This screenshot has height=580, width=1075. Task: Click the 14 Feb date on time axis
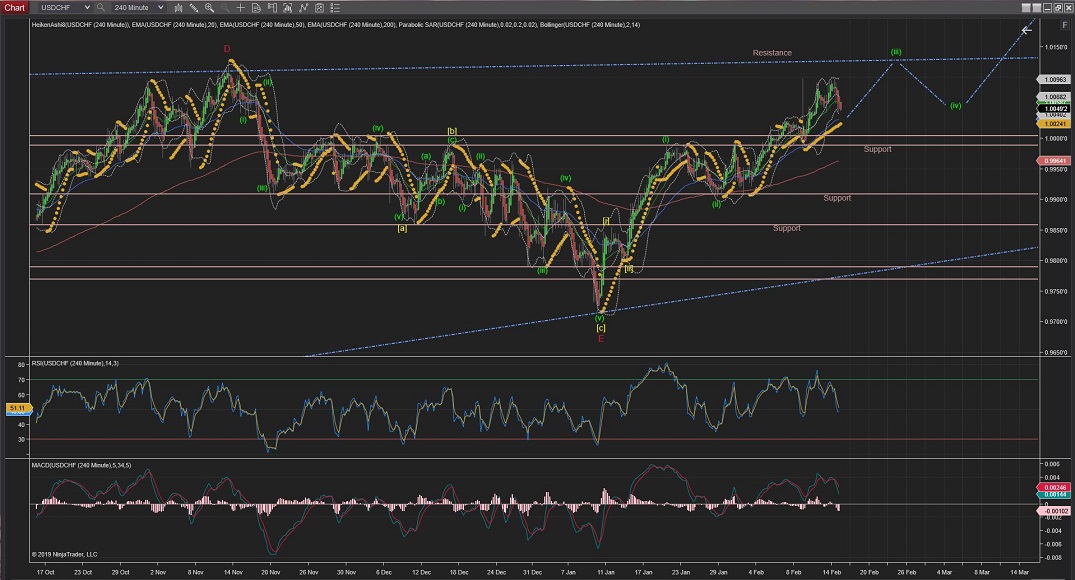point(832,572)
